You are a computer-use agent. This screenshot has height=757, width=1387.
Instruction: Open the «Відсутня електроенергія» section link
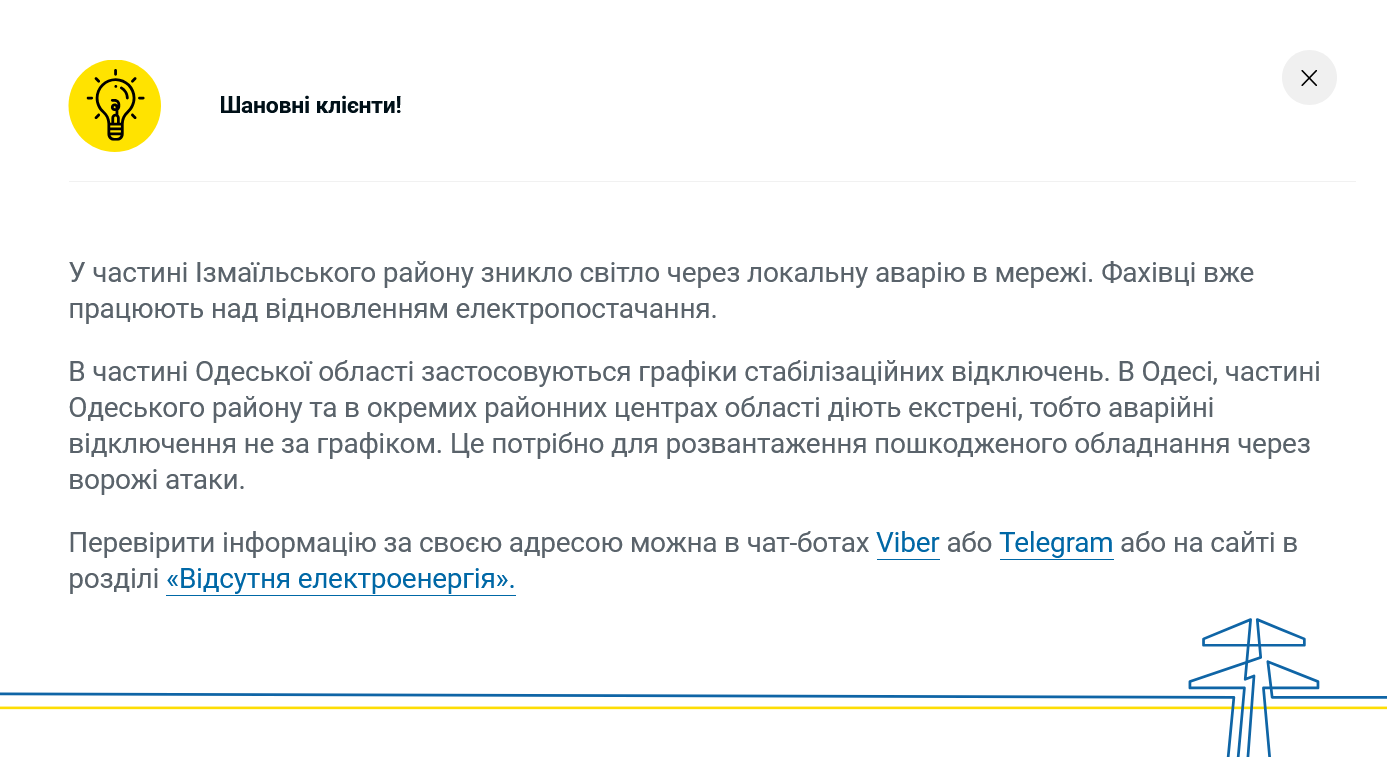tap(340, 579)
